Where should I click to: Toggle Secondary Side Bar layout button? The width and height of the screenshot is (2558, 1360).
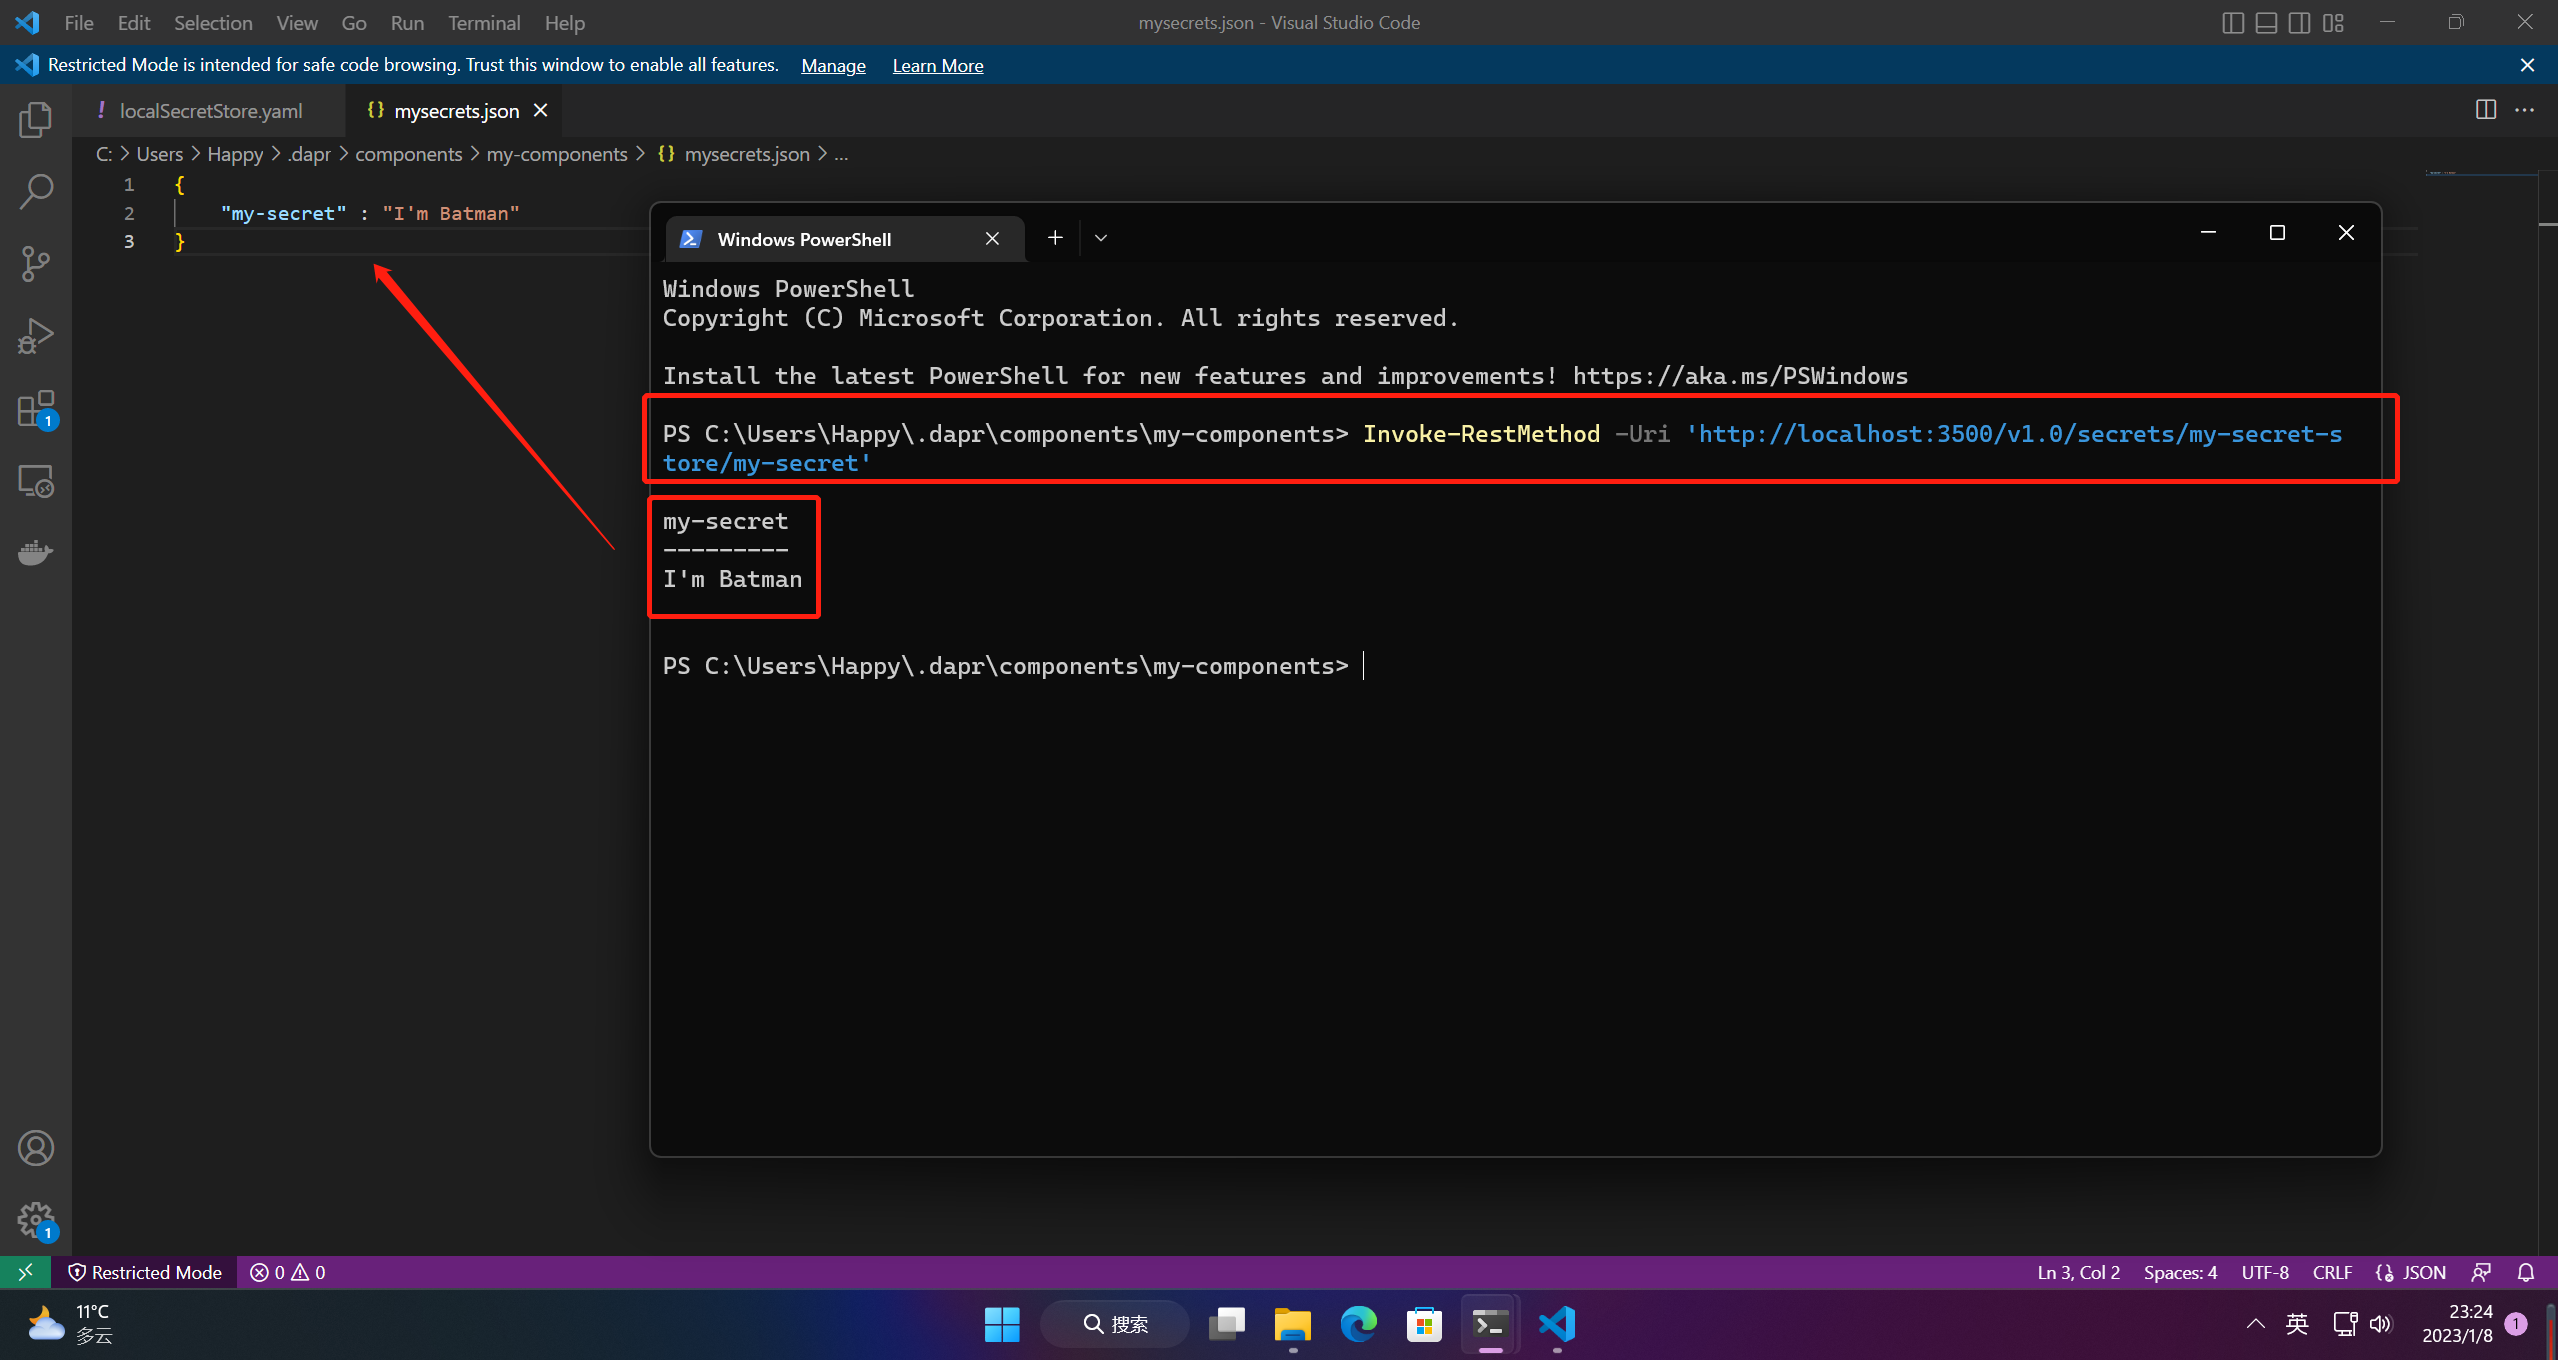pos(2299,23)
